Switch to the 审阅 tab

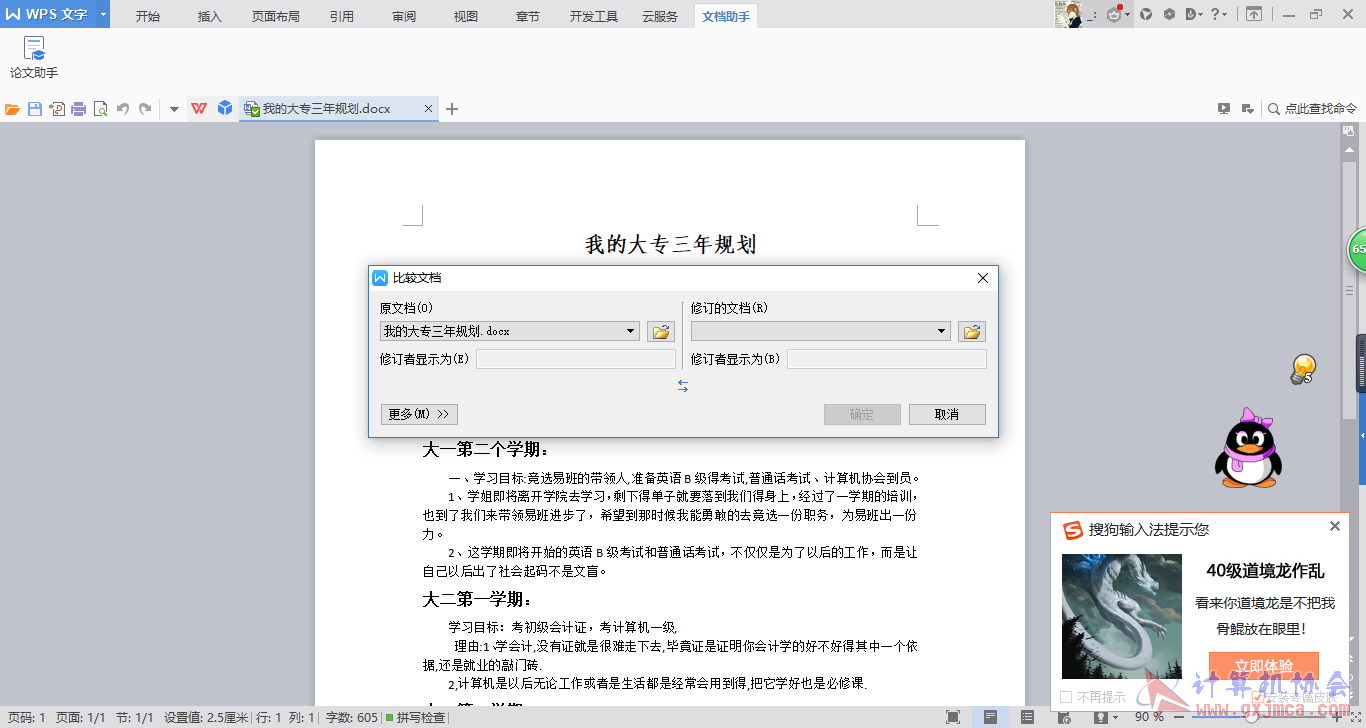404,16
